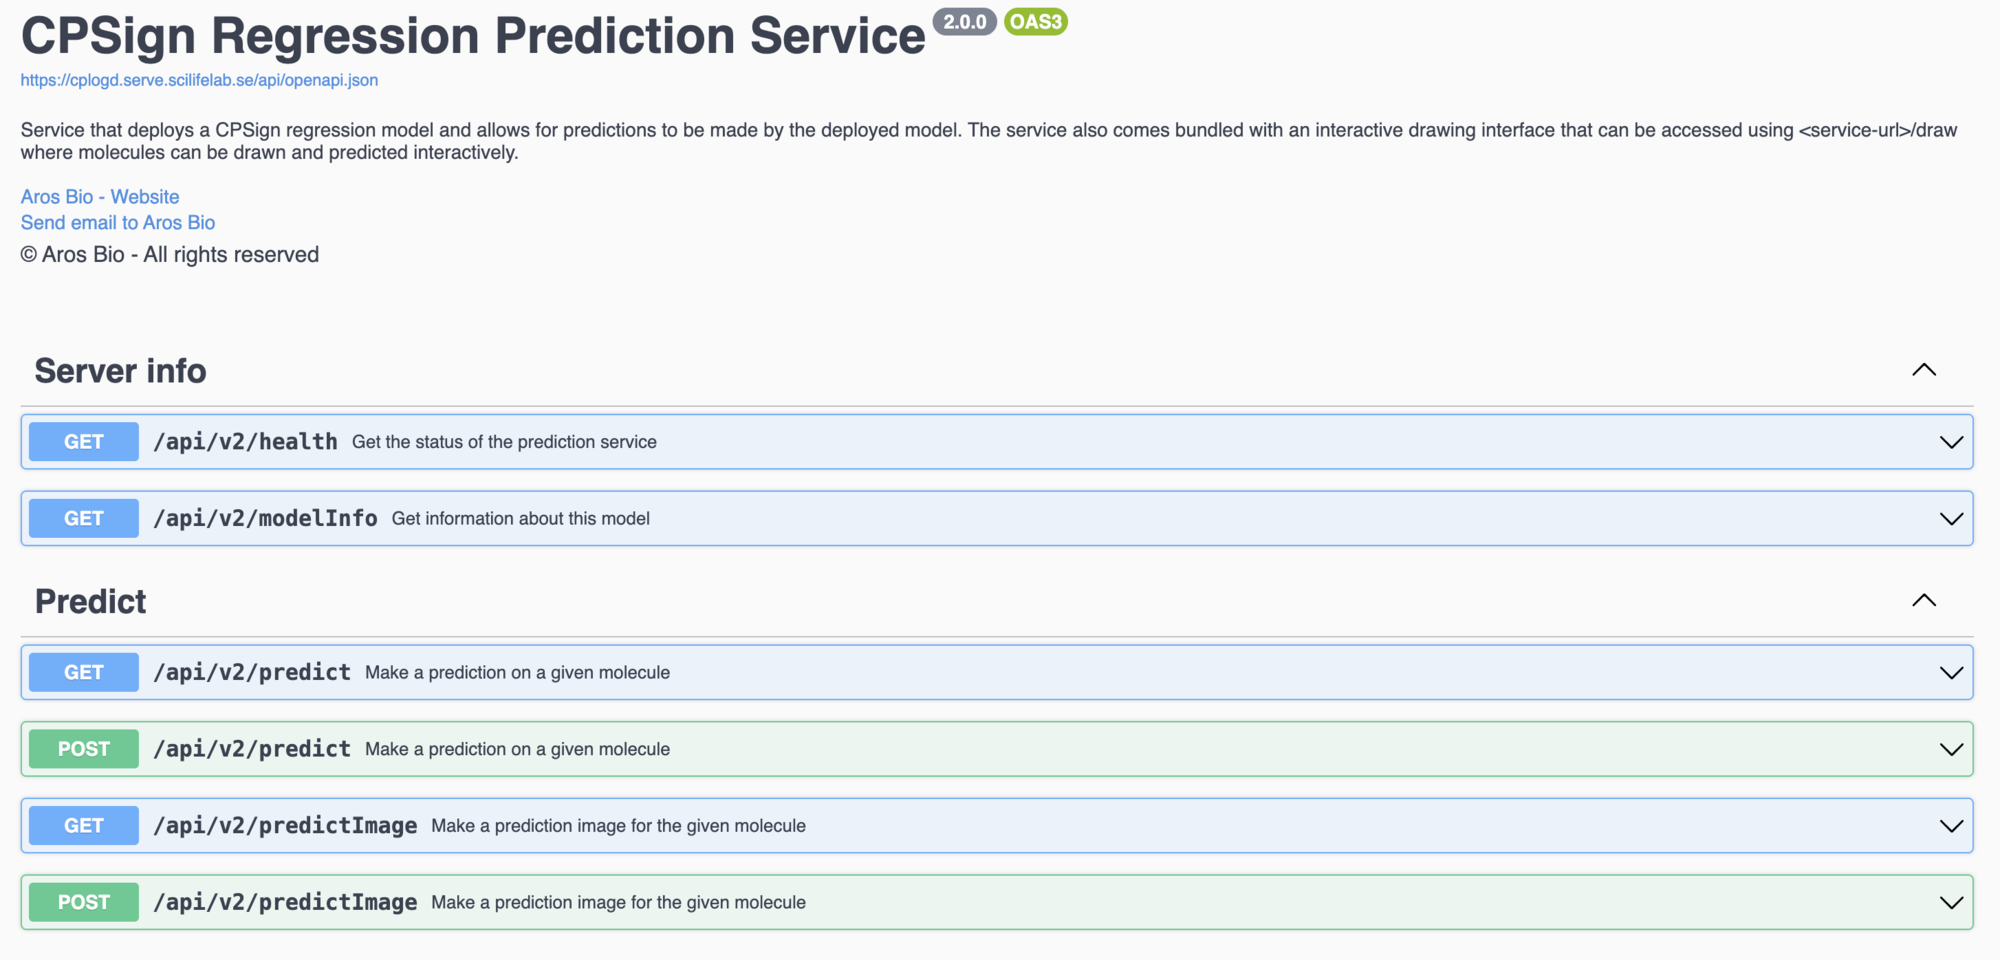The width and height of the screenshot is (2000, 960).
Task: Click the Predict section heading
Action: (x=91, y=602)
